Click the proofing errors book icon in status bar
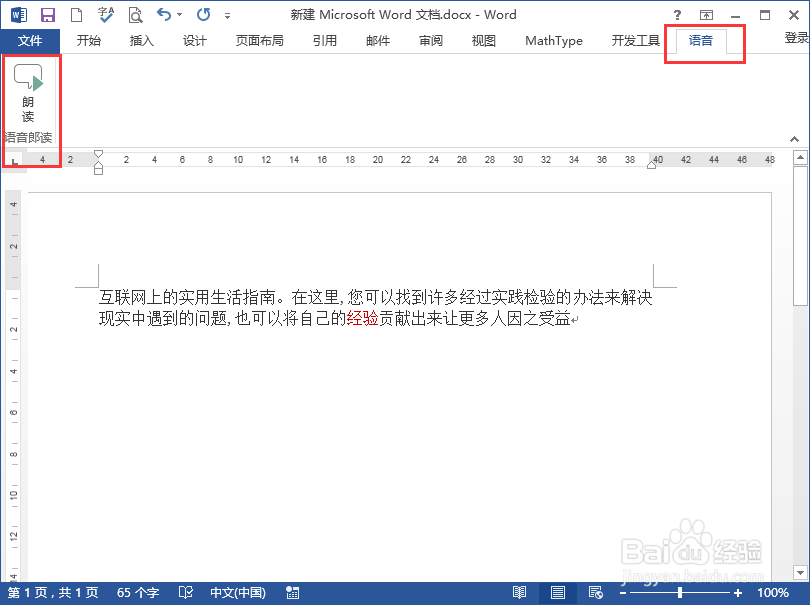Viewport: 810px width, 605px height. 185,593
